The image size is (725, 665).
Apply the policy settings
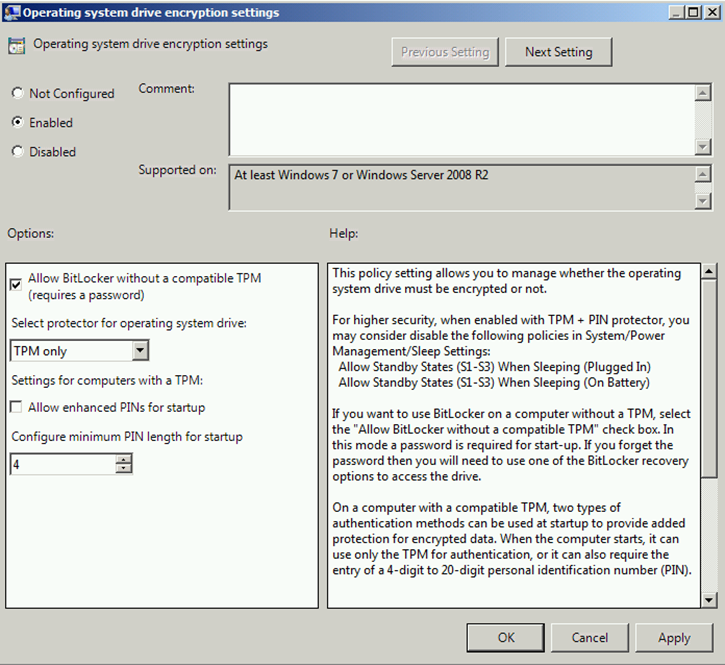coord(674,638)
